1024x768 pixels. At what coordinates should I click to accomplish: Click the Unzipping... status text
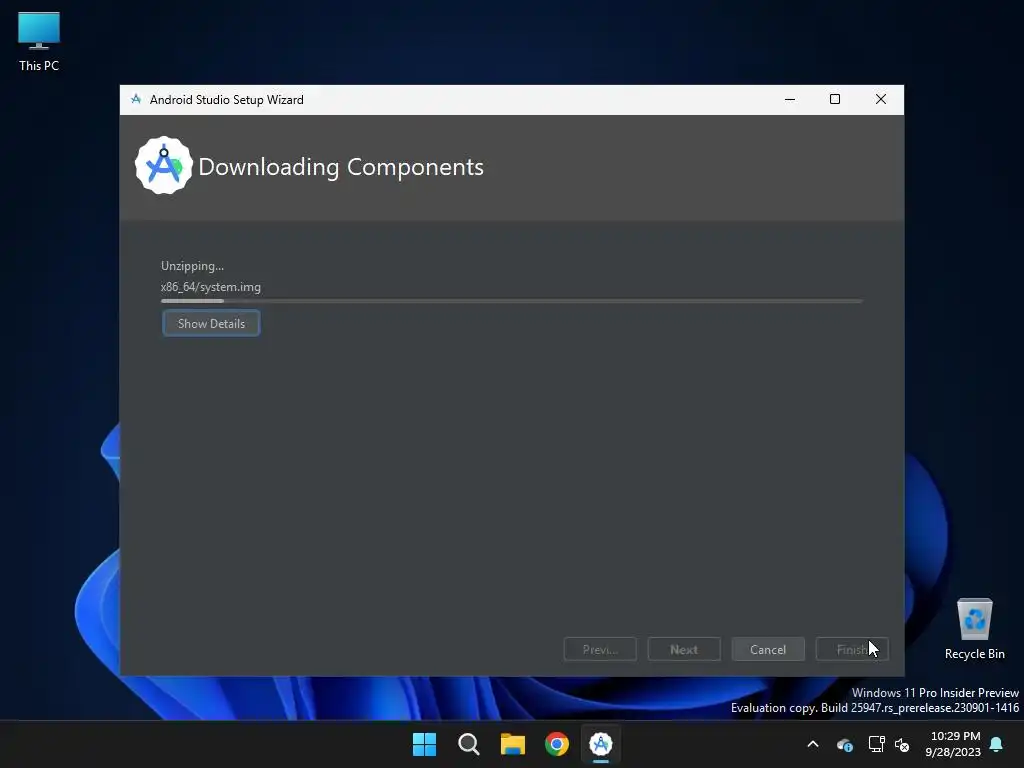click(192, 266)
